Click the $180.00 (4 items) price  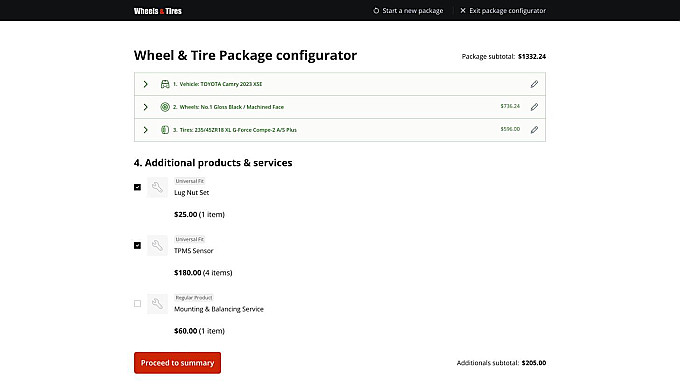pos(203,272)
